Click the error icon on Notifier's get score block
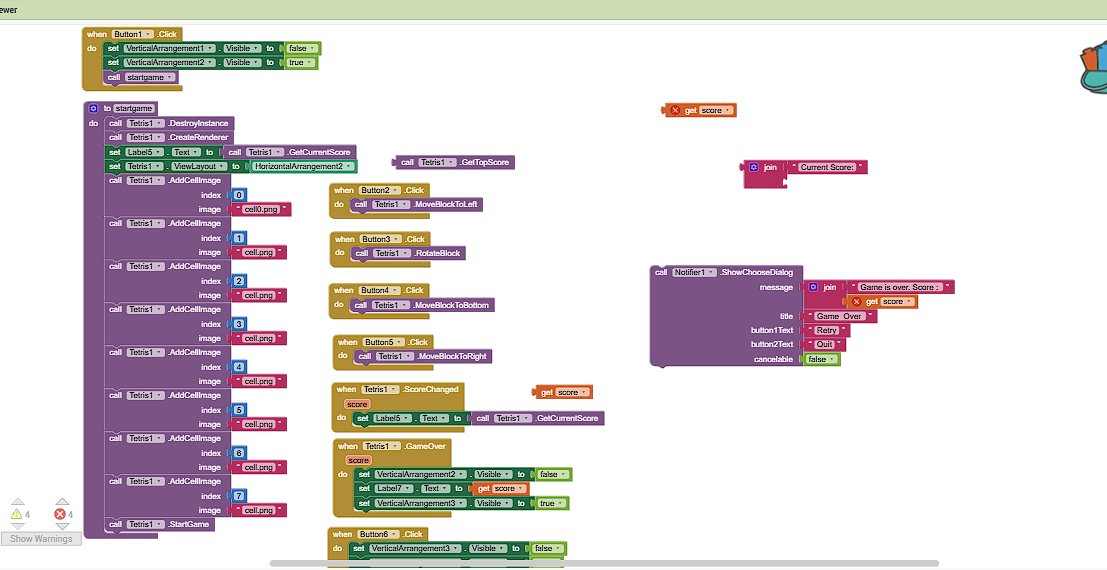1107x570 pixels. click(856, 301)
